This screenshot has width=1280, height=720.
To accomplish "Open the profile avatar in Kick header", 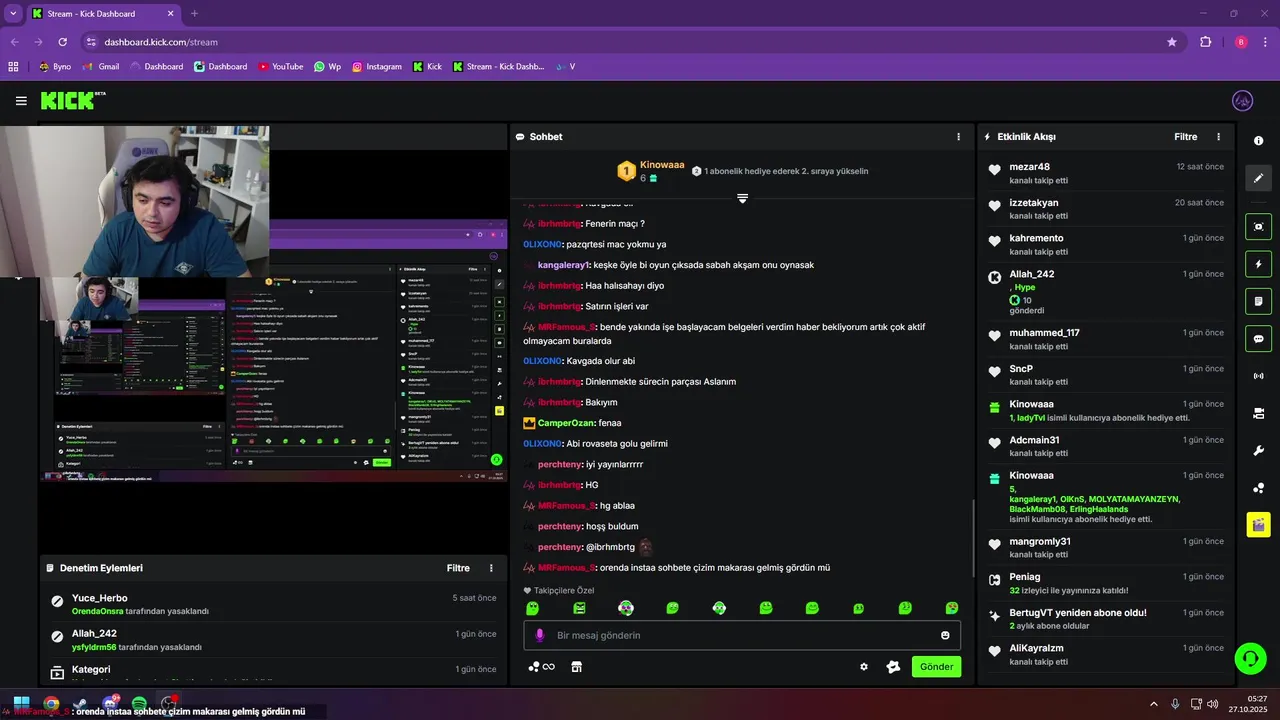I will click(x=1243, y=101).
